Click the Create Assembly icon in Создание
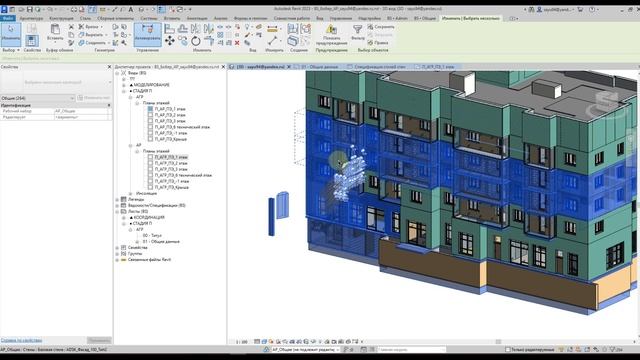640x360 pixels. (x=293, y=29)
